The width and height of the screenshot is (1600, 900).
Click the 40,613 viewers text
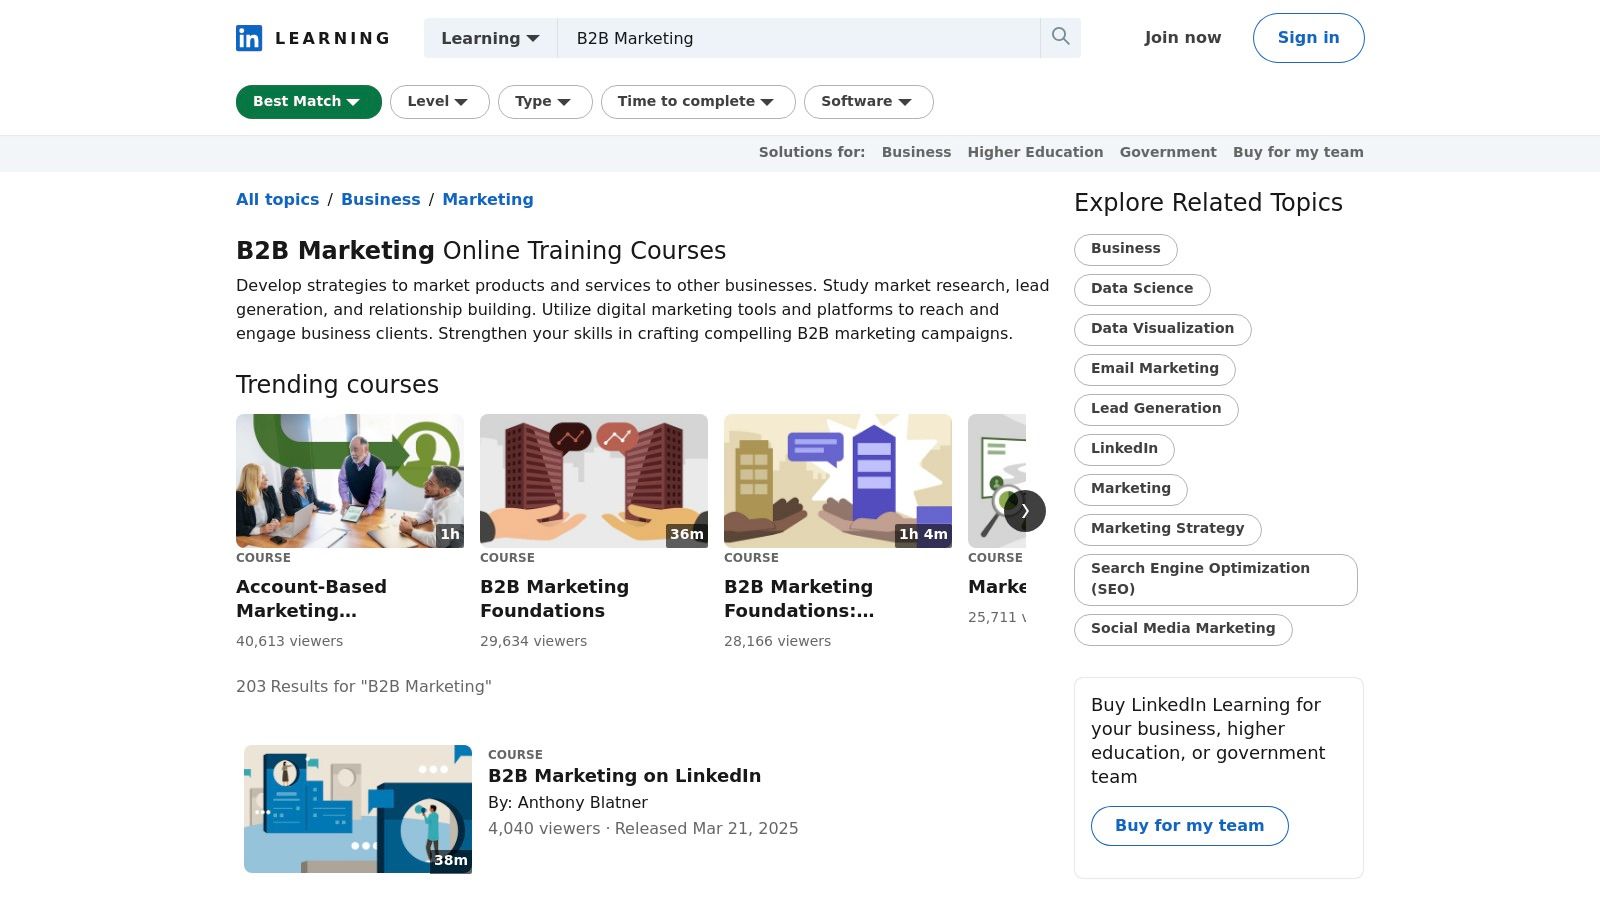tap(289, 642)
